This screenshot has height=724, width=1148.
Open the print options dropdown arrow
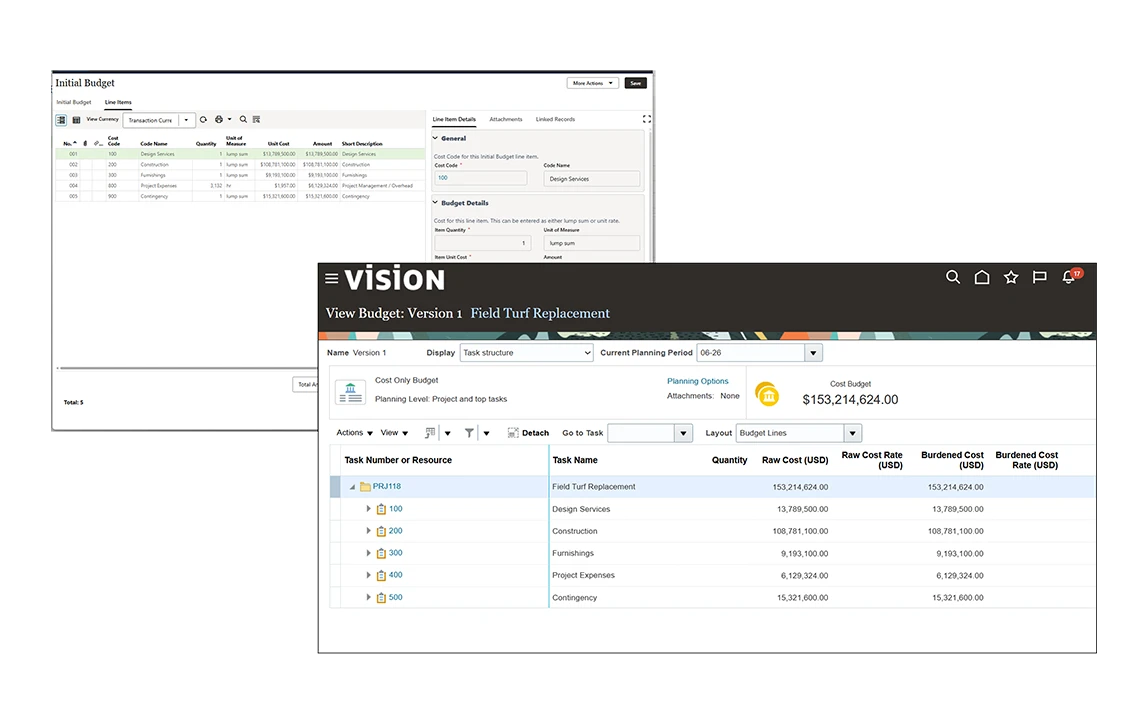229,119
